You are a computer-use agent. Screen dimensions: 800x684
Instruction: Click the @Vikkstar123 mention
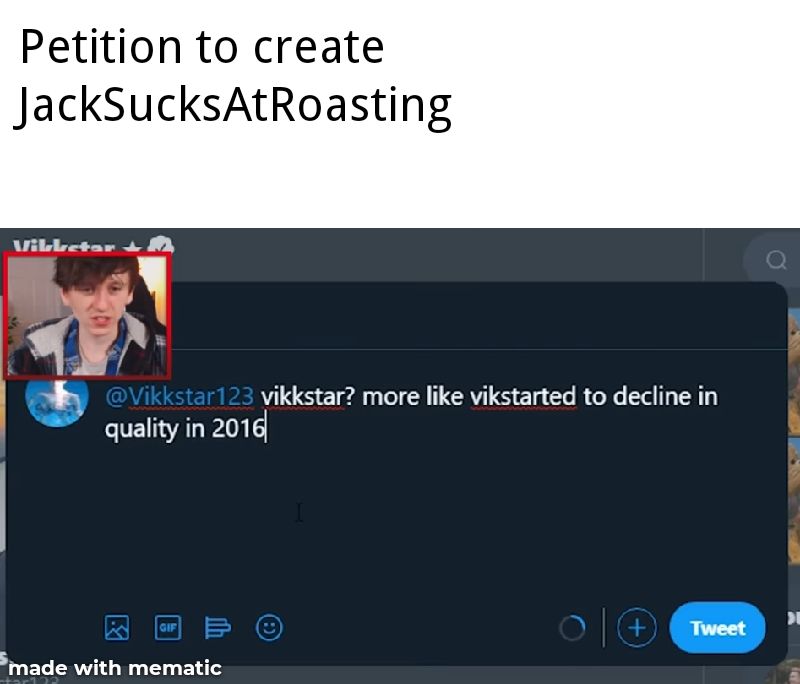click(179, 396)
